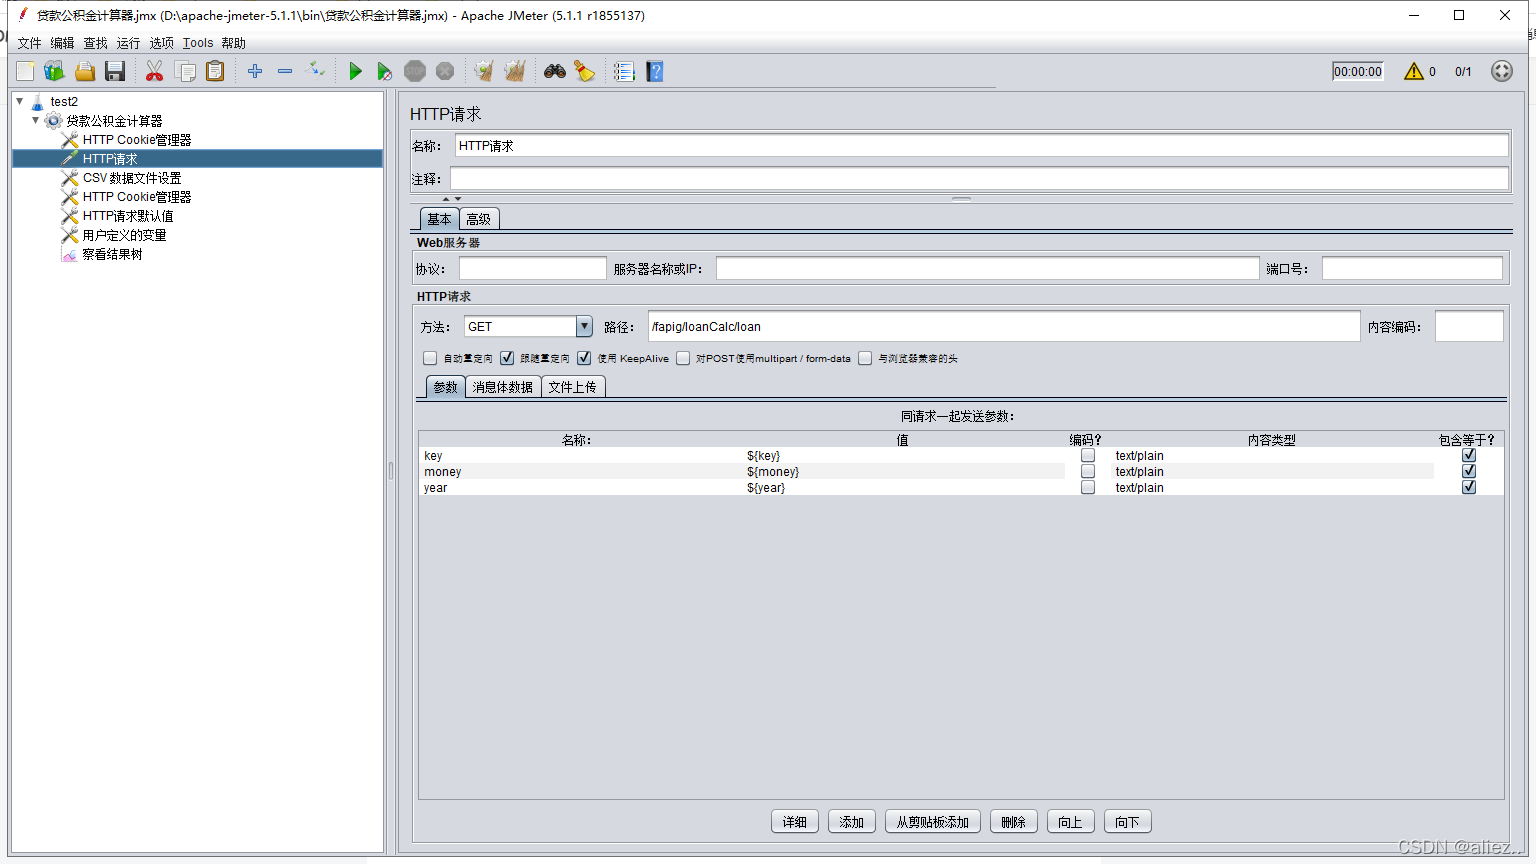Click the Paste clipboard icon
1536x864 pixels.
(x=215, y=71)
